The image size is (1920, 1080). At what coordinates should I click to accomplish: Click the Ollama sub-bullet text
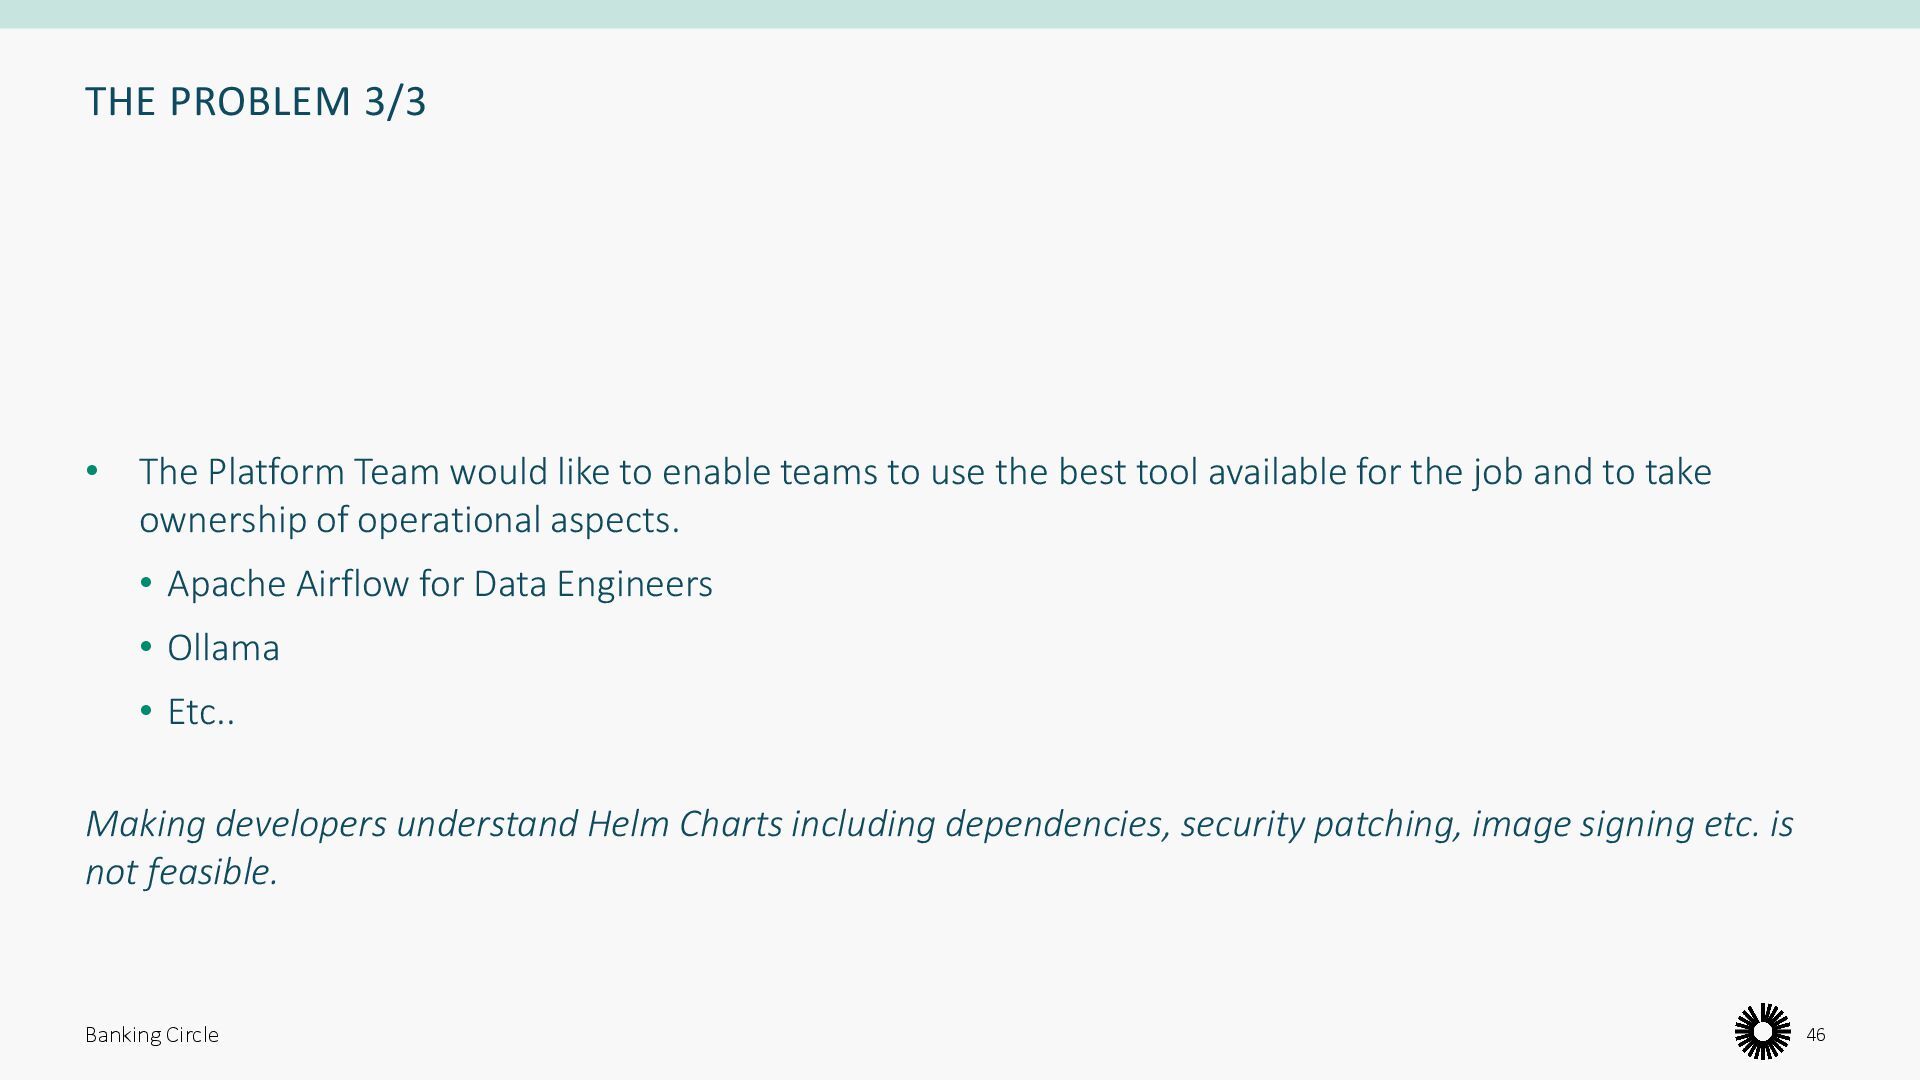[x=223, y=648]
